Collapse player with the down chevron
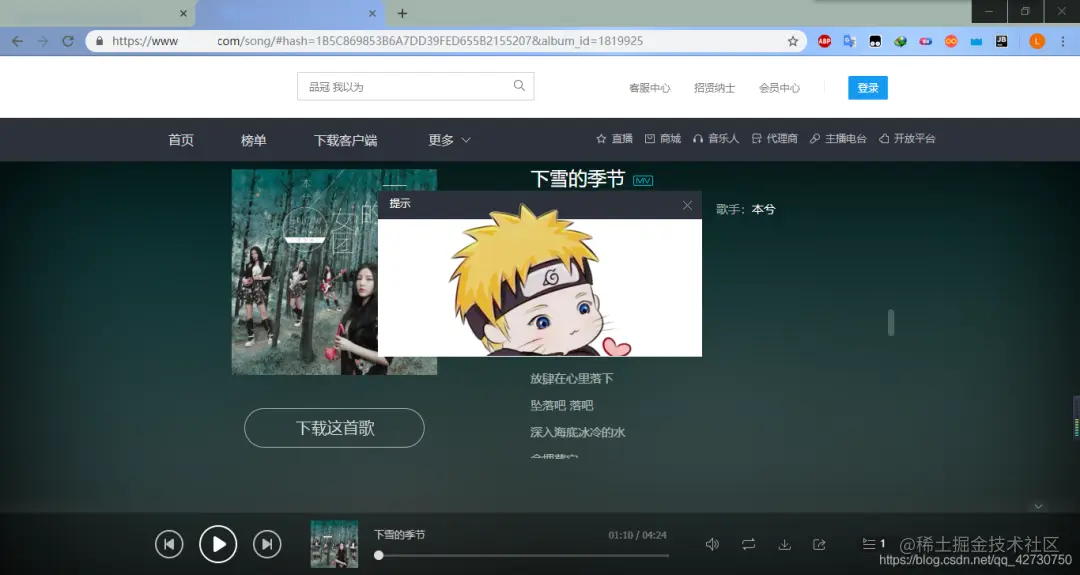Viewport: 1080px width, 575px height. (1038, 506)
